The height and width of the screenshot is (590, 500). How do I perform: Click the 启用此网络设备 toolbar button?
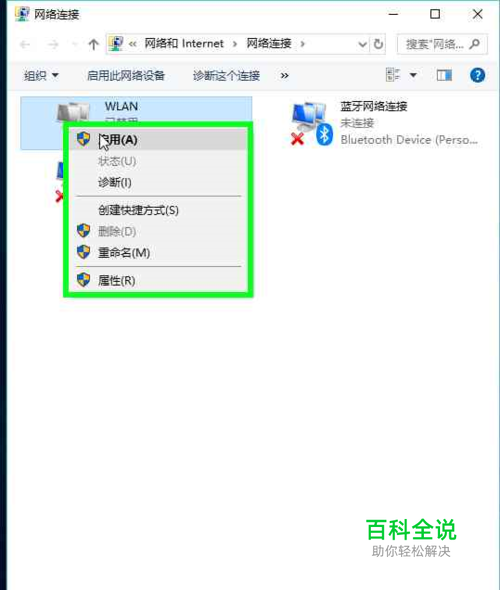(x=126, y=76)
